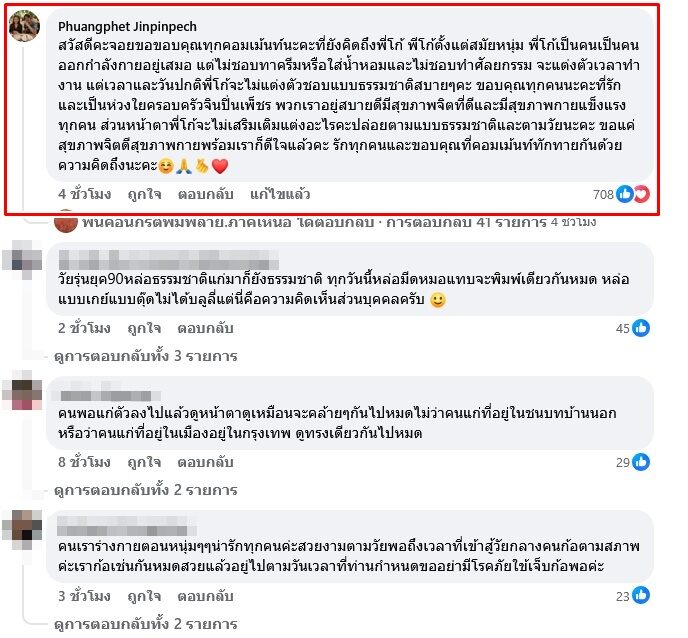Click the like icon next to 45

click(x=641, y=328)
